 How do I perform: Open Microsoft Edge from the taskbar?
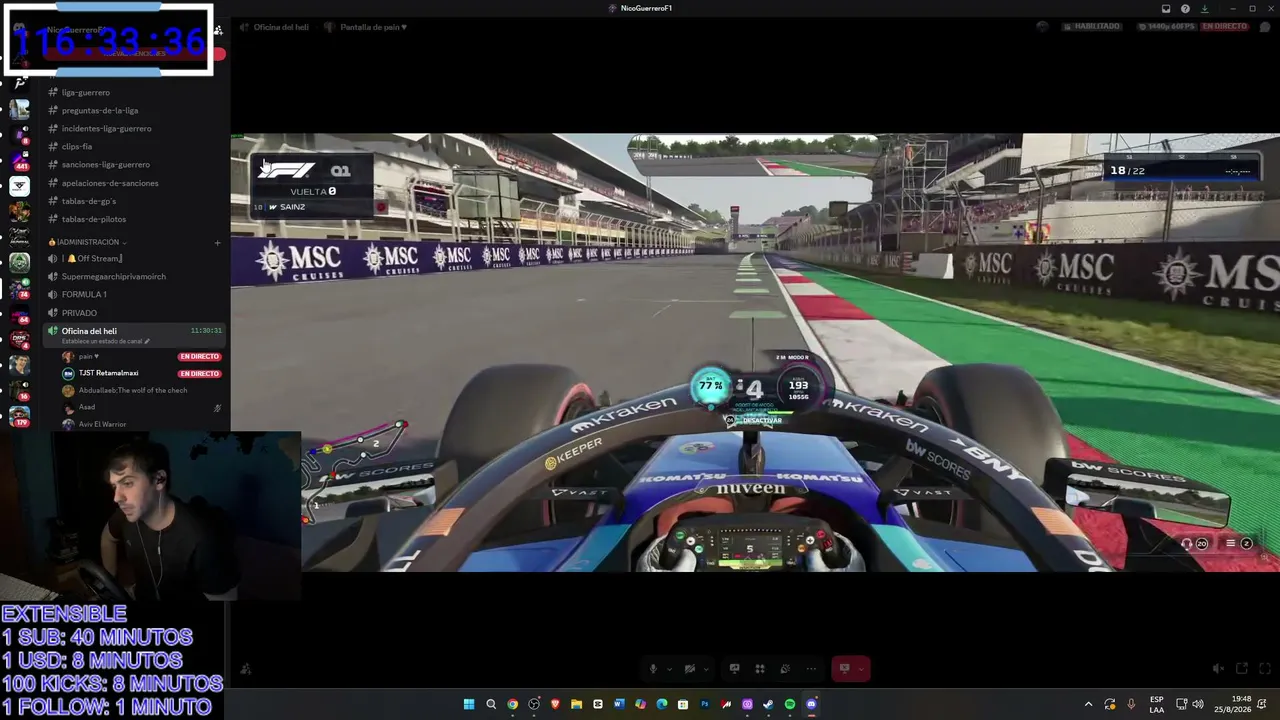662,704
